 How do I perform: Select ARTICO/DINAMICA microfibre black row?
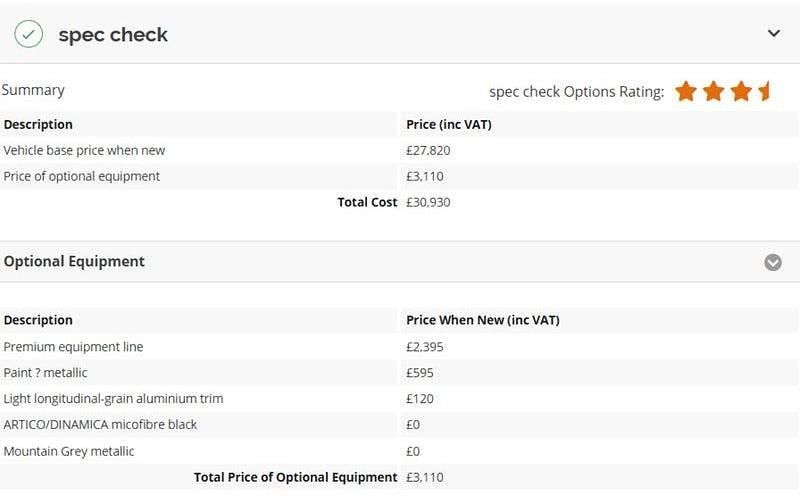click(x=100, y=425)
